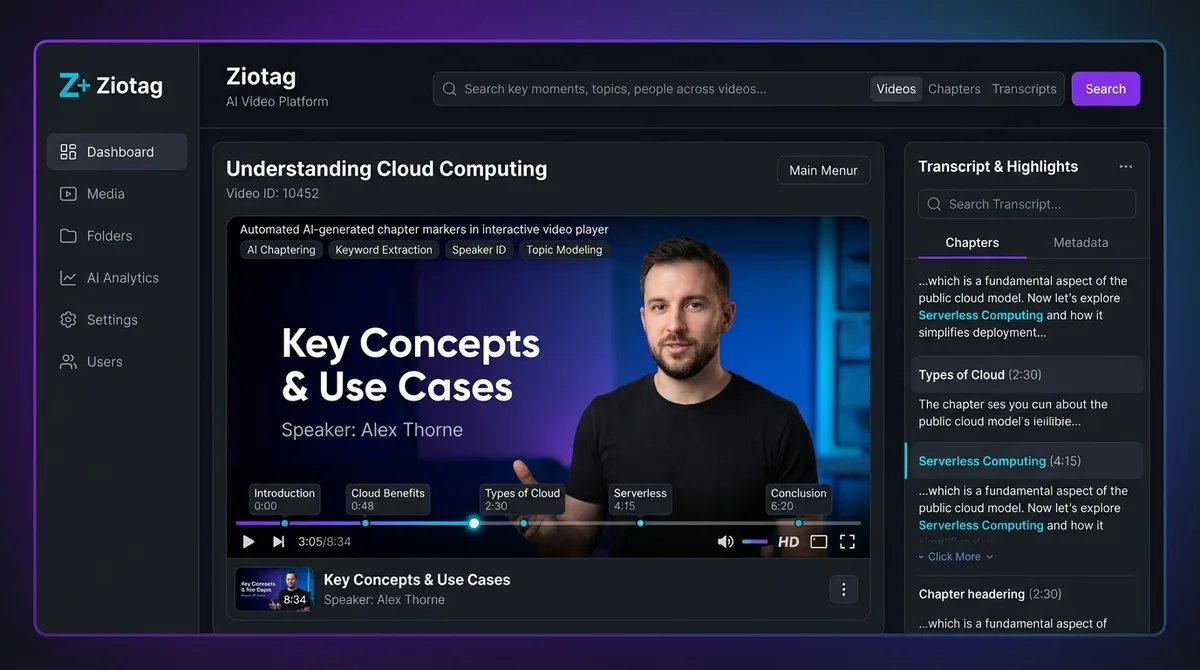Focus the Search Transcript field
Viewport: 1200px width, 670px height.
click(x=1027, y=204)
